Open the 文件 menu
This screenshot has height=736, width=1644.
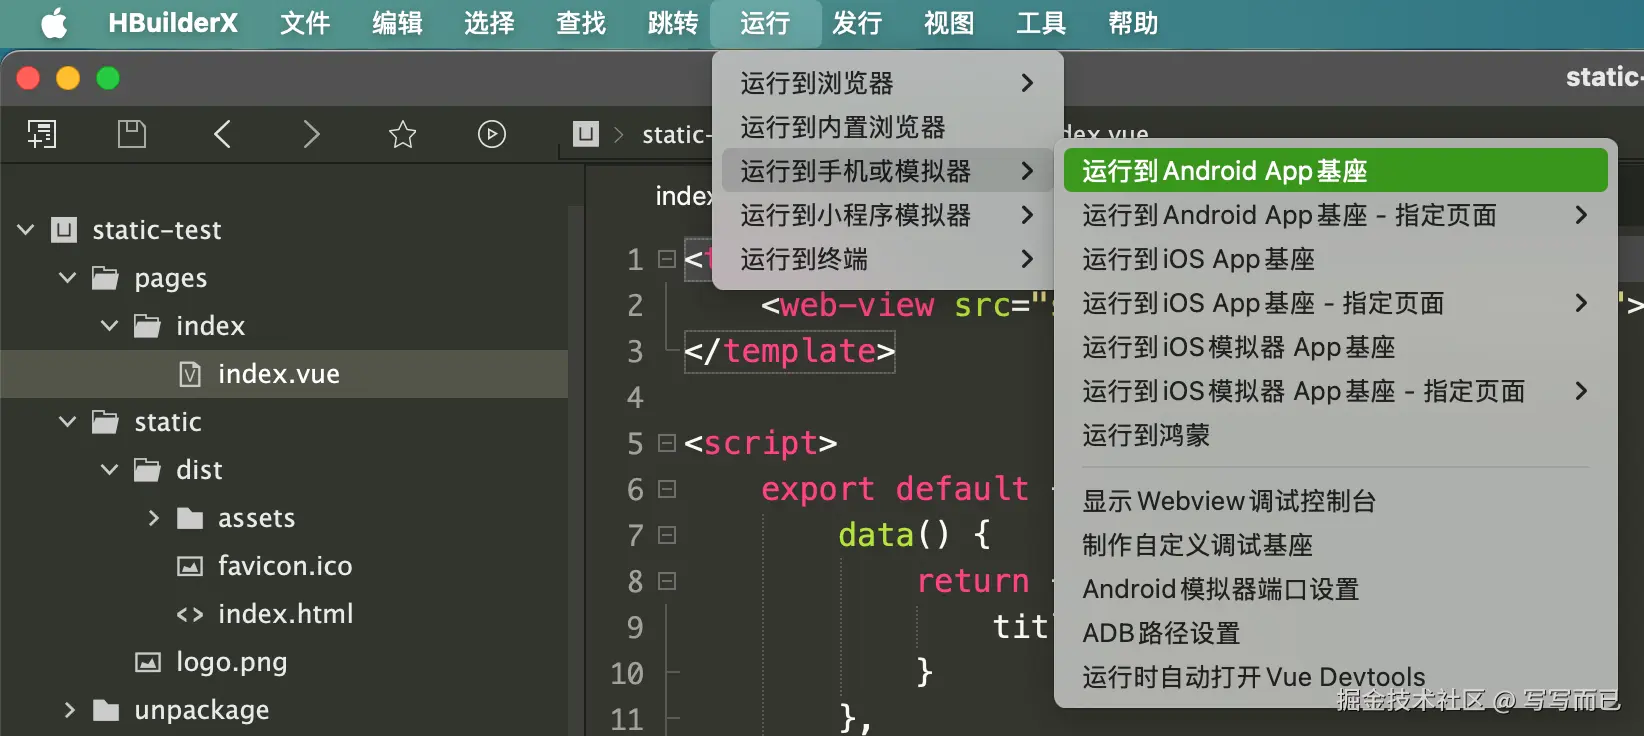305,23
